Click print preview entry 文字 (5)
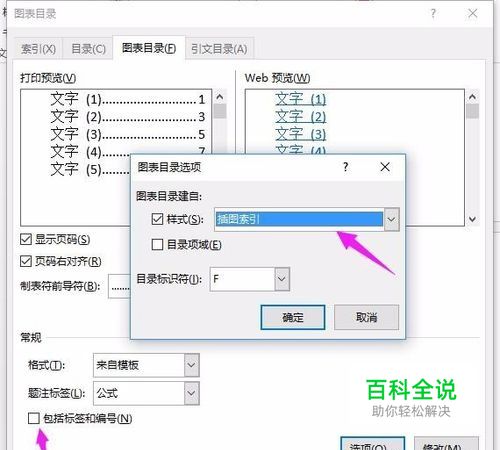This screenshot has height=450, width=500. tap(90, 169)
